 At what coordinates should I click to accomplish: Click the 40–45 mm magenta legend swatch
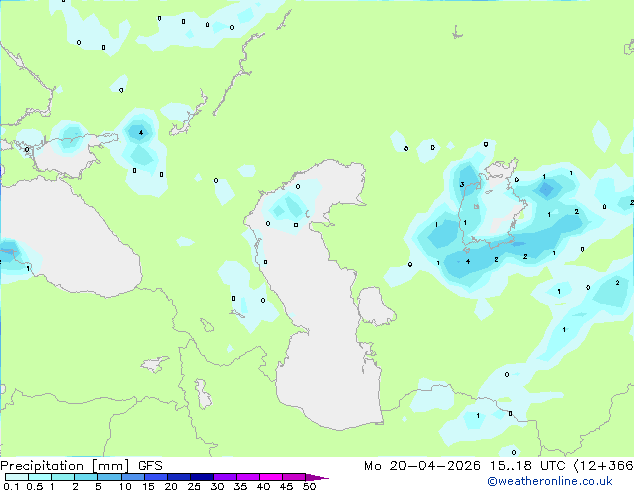point(271,477)
